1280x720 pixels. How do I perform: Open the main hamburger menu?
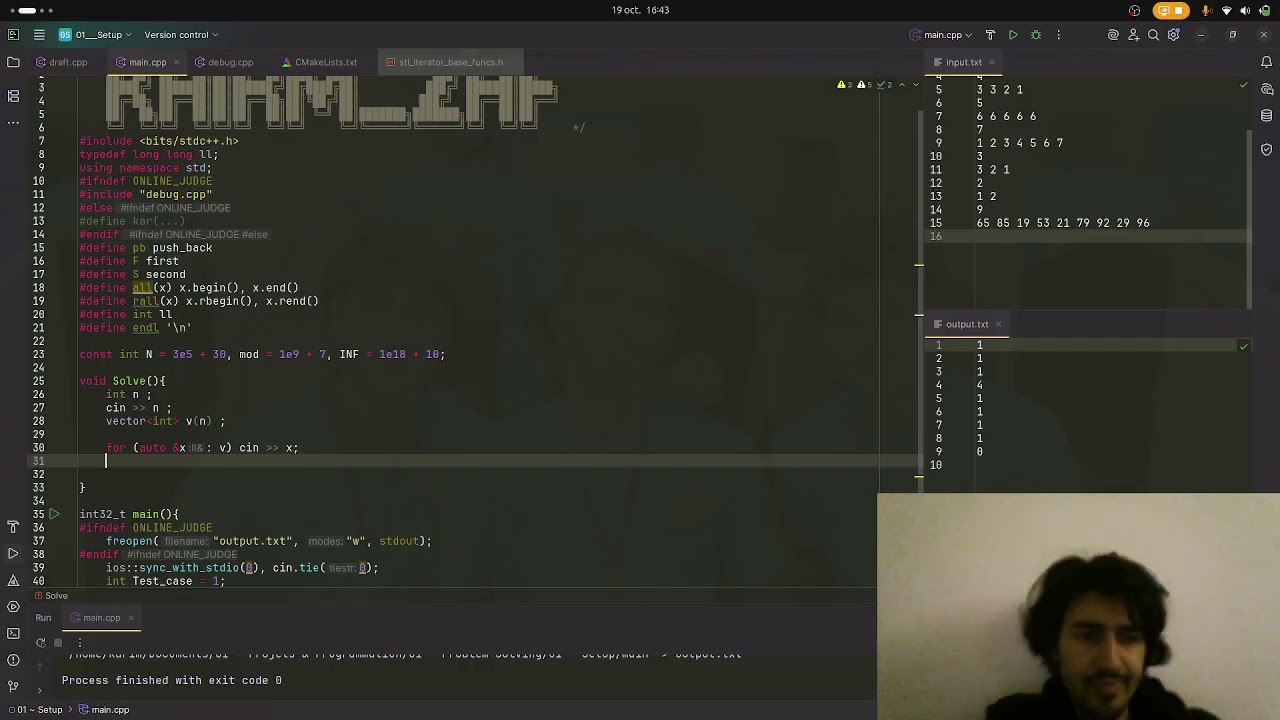(39, 35)
